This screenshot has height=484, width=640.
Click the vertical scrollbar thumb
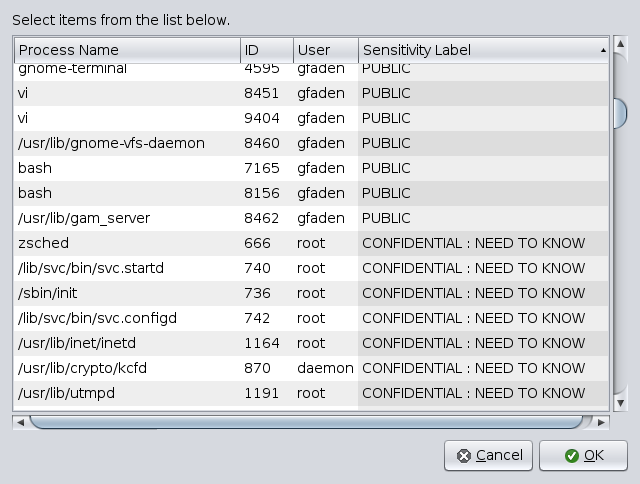click(x=619, y=113)
